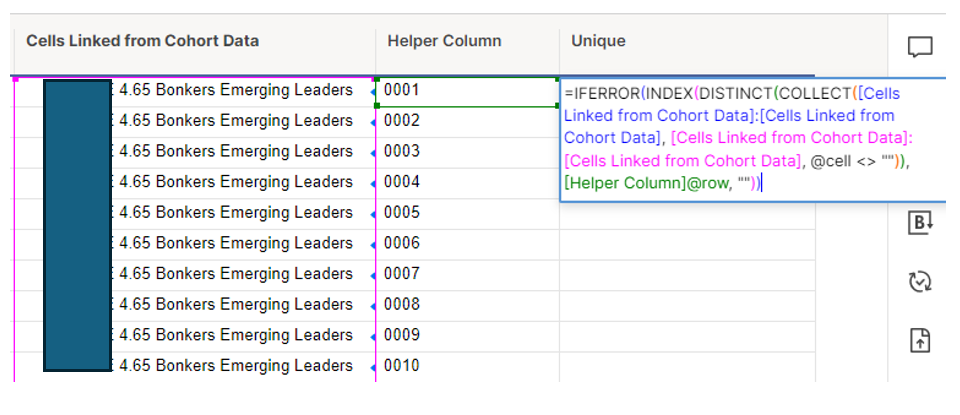Select Helper Column cell 0004
The height and width of the screenshot is (415, 960).
click(467, 183)
